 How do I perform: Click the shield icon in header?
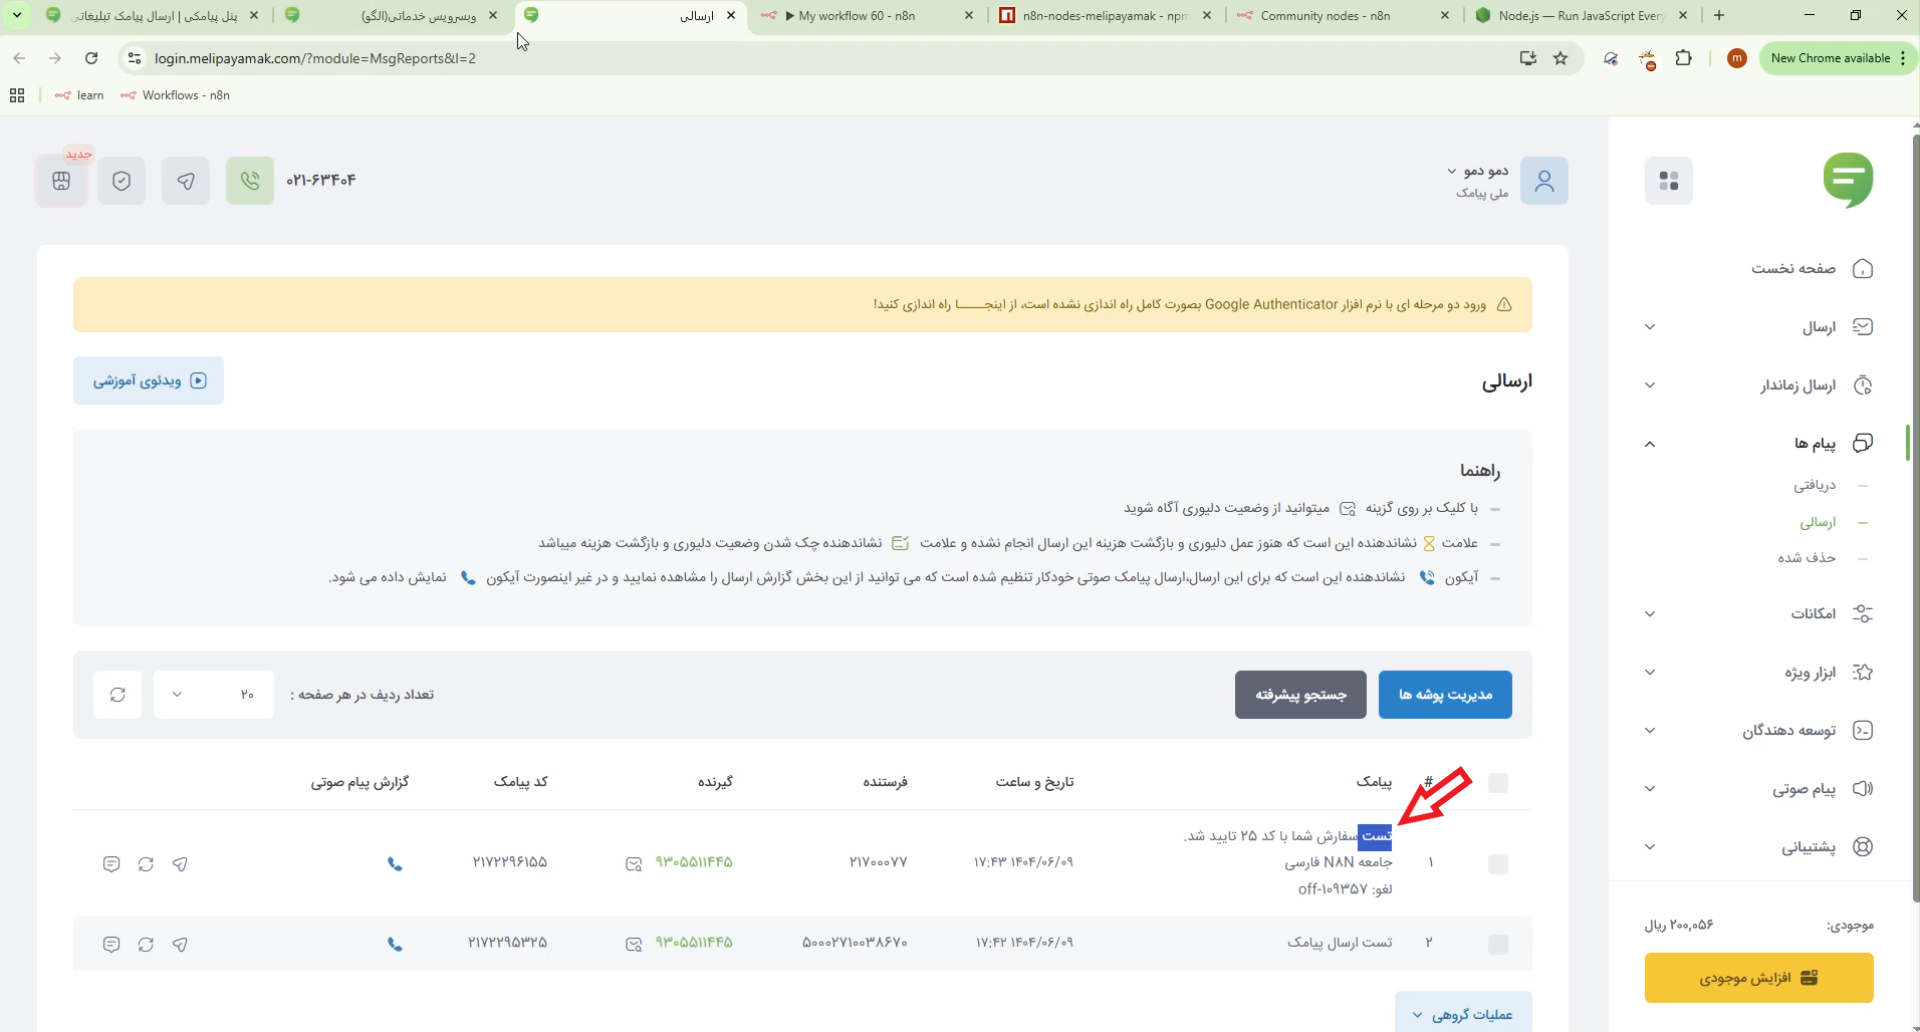click(x=122, y=181)
